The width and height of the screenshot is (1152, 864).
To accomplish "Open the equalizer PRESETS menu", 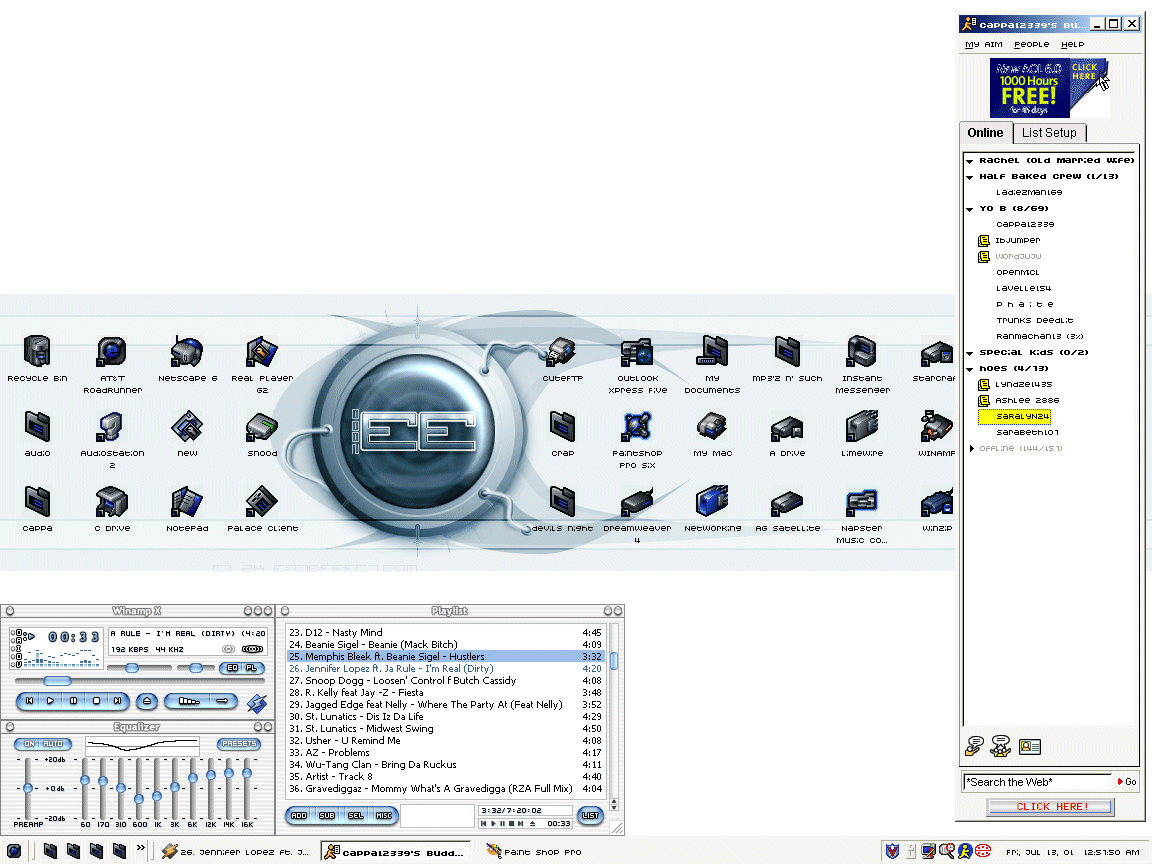I will pyautogui.click(x=239, y=744).
